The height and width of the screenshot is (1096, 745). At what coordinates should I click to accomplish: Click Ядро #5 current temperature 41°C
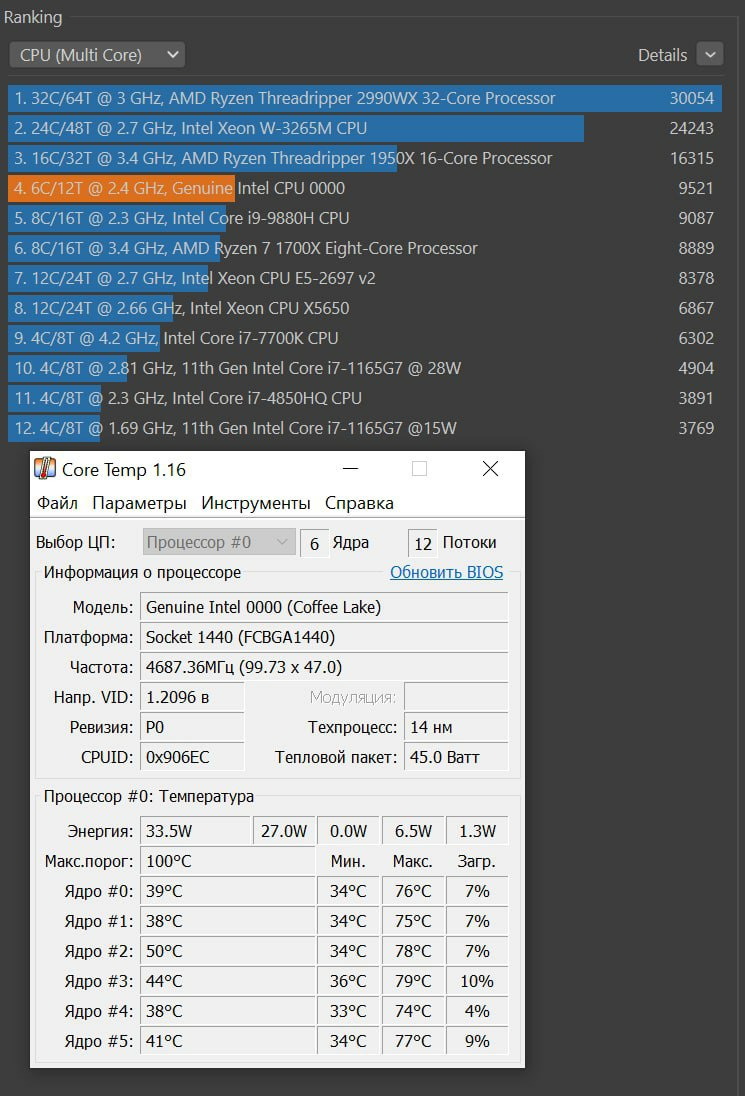(228, 1041)
